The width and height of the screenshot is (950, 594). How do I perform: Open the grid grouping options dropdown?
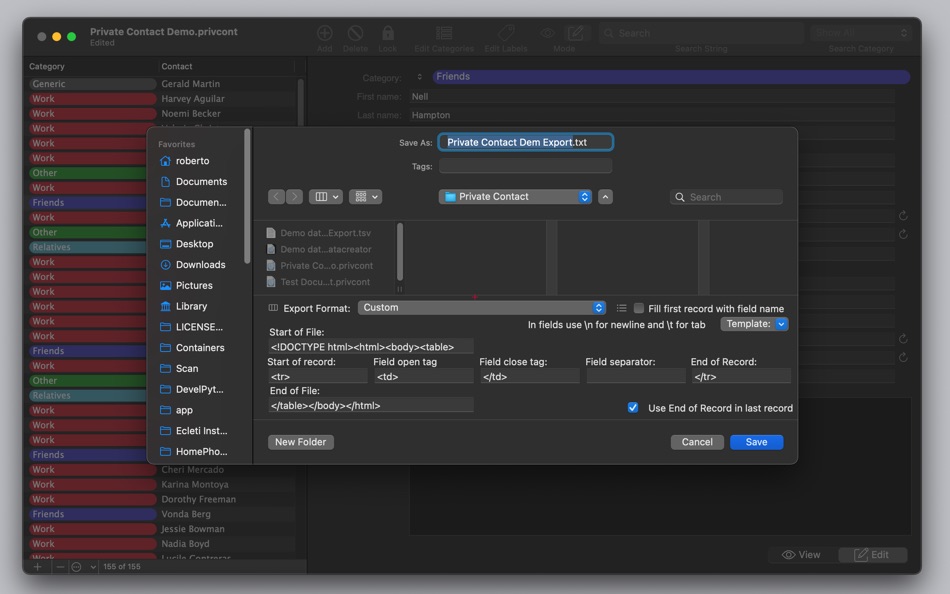pos(365,196)
